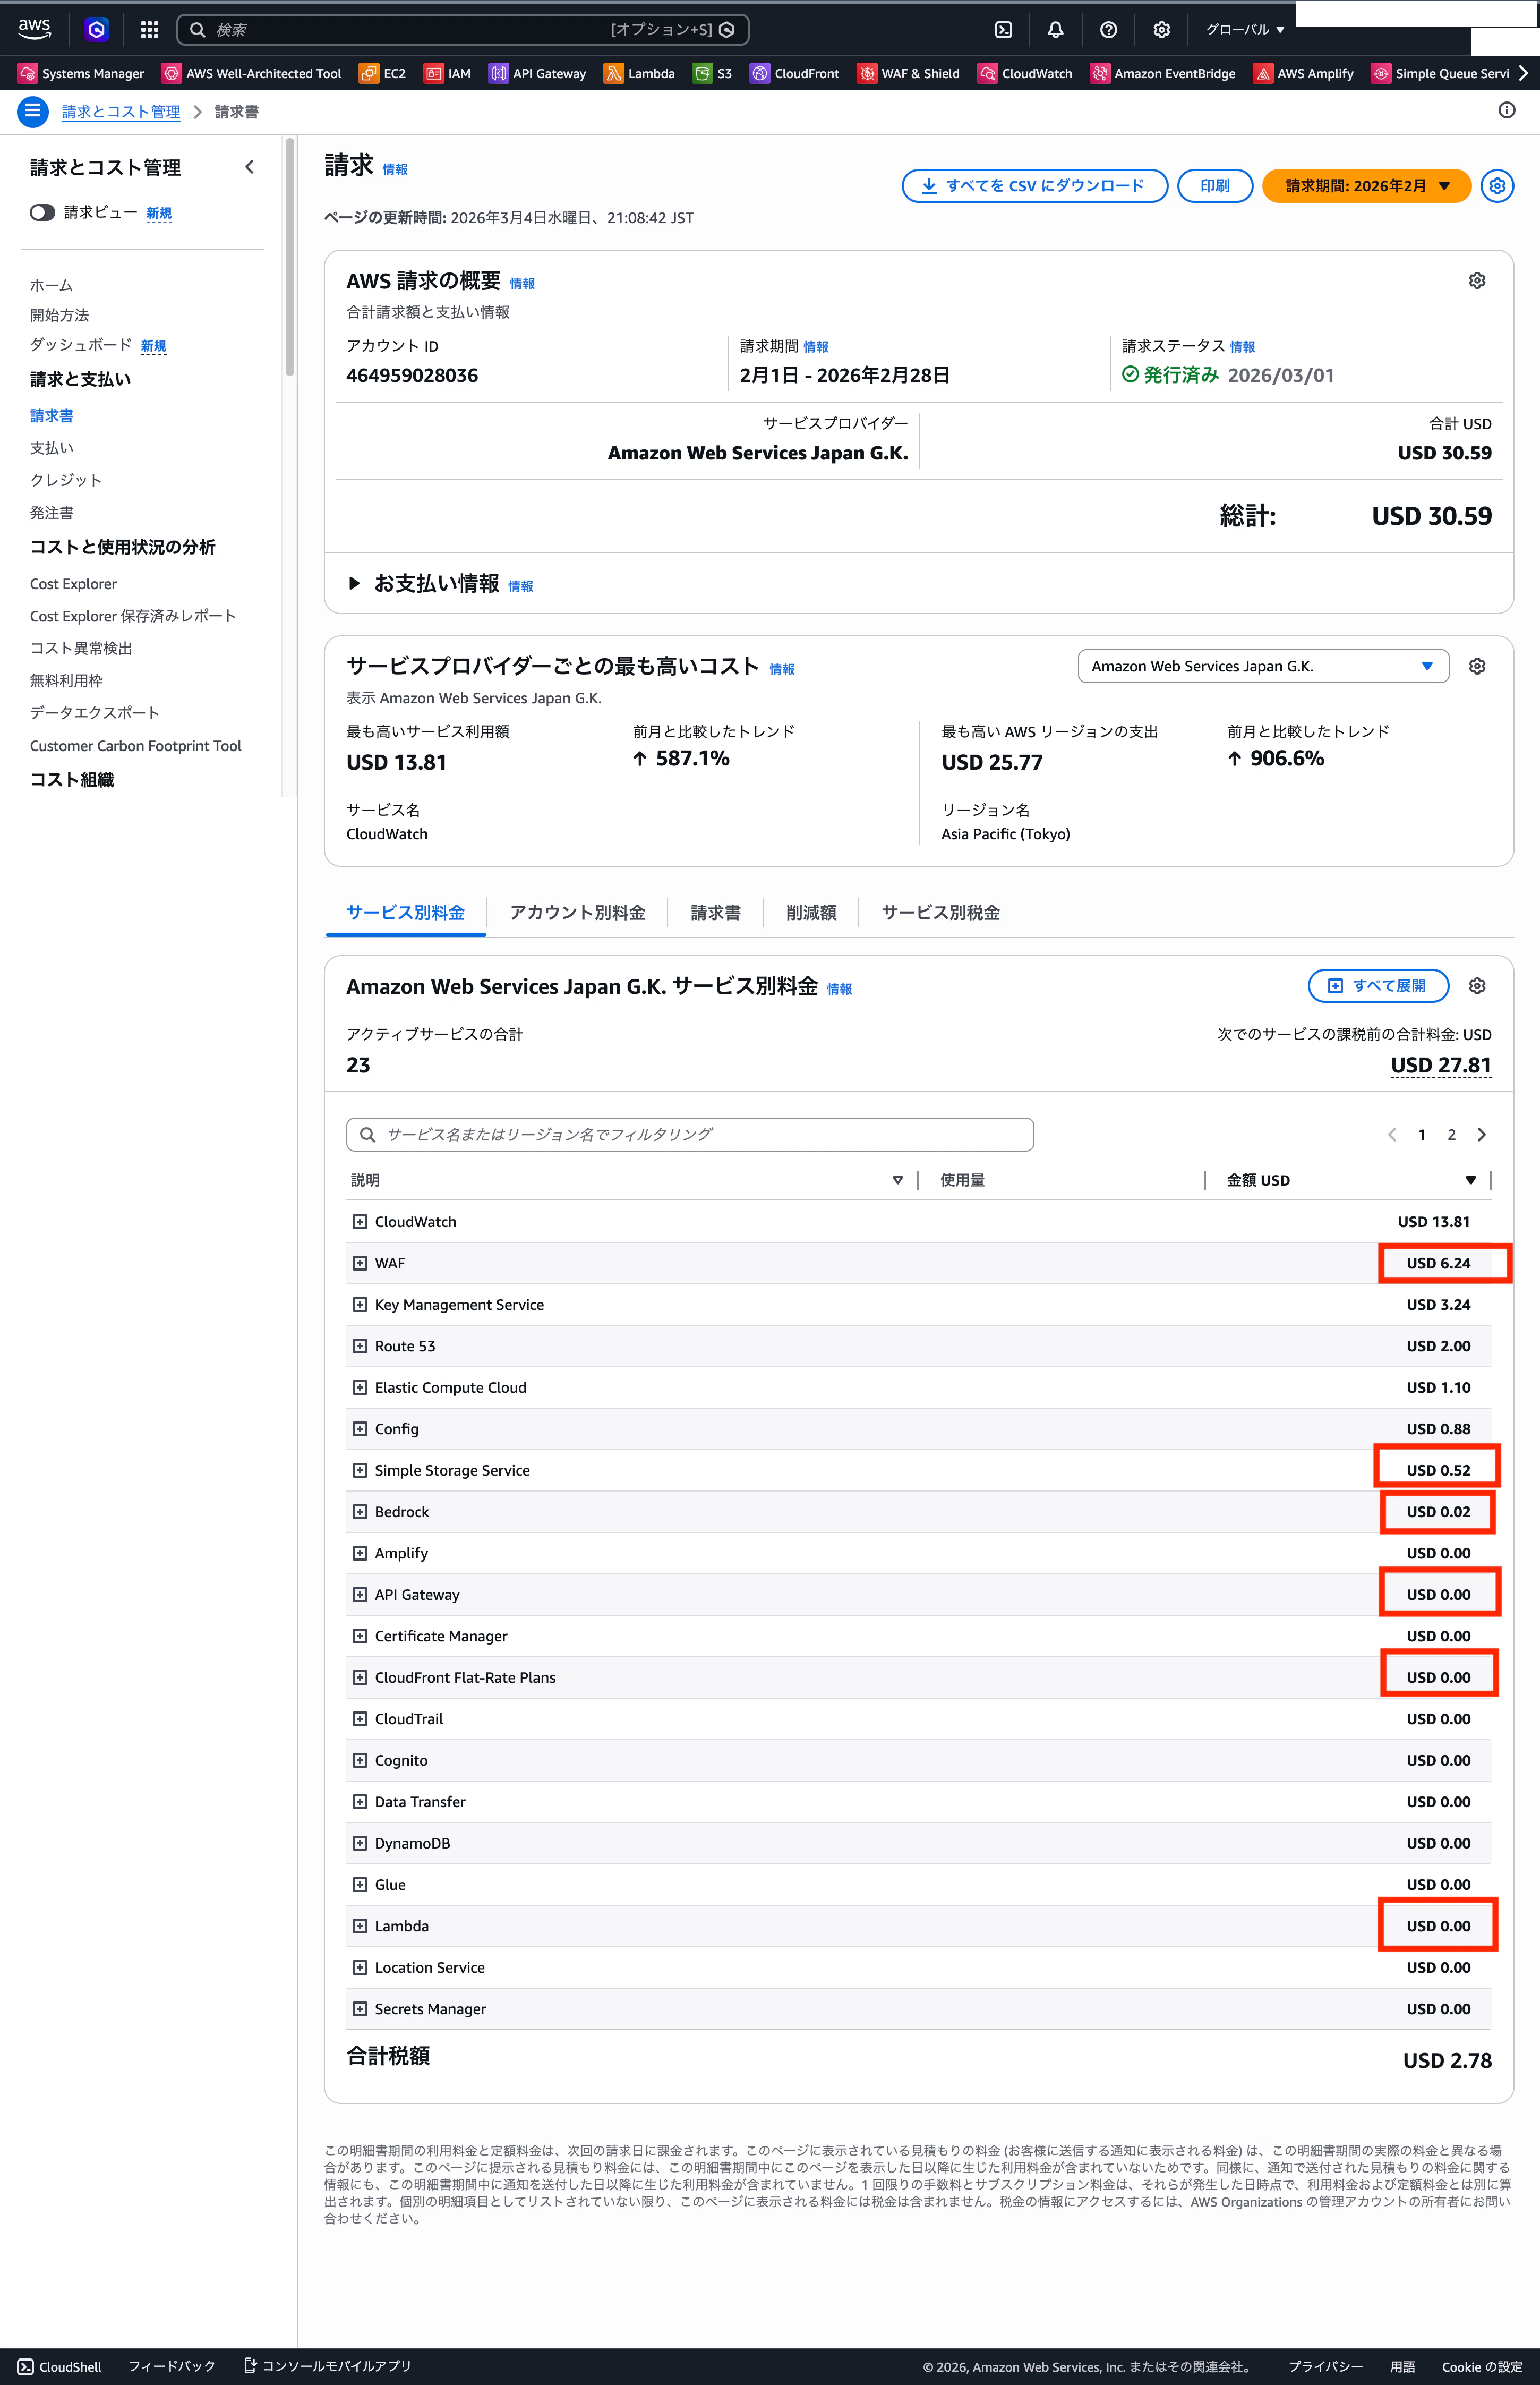1540x2385 pixels.
Task: Open Cost Explorer in sidebar
Action: pos(73,584)
